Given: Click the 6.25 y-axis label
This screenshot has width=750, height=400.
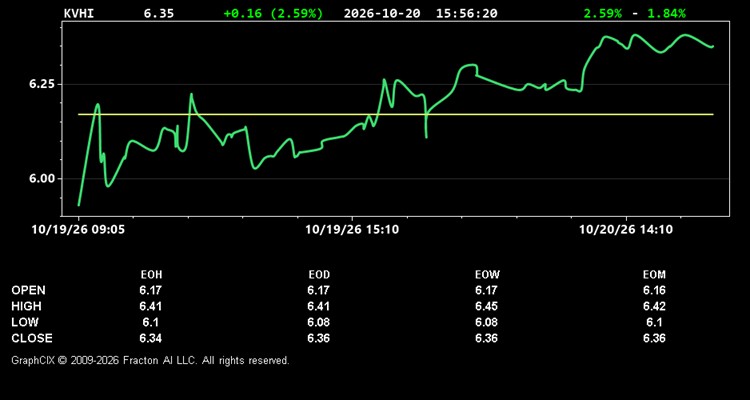Looking at the screenshot, I should [42, 84].
